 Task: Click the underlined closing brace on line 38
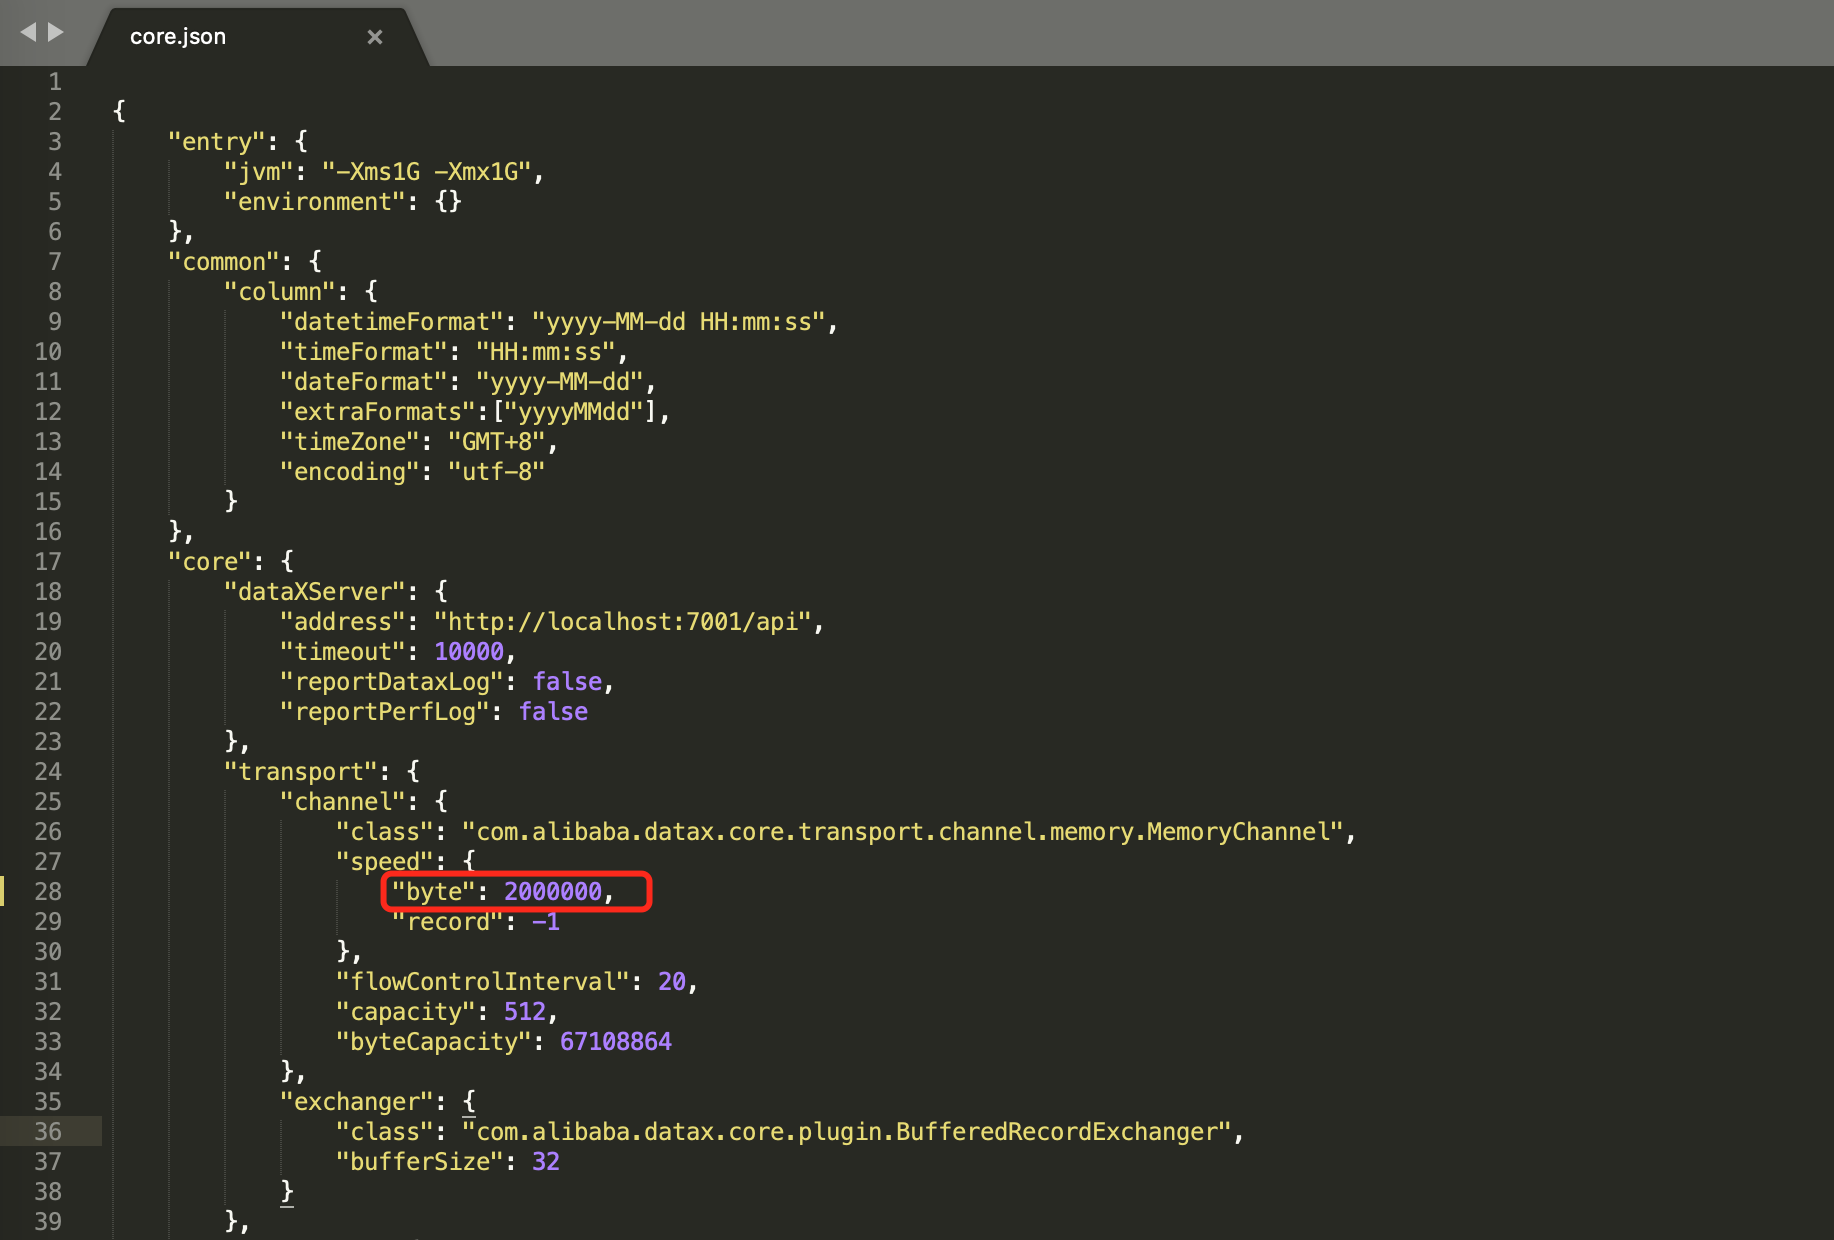point(287,1192)
